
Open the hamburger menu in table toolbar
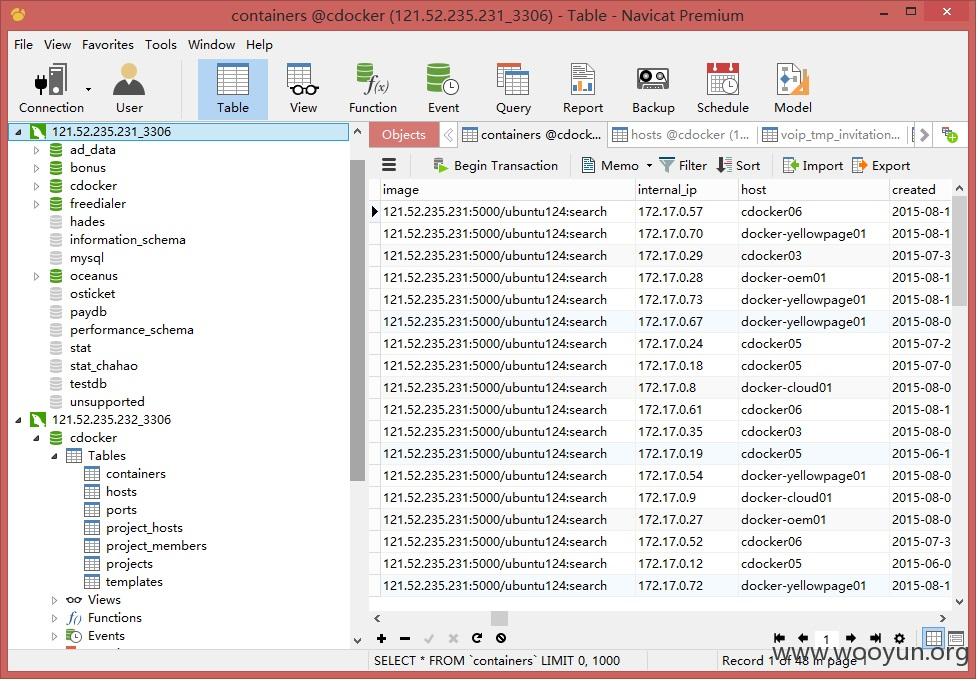coord(389,165)
